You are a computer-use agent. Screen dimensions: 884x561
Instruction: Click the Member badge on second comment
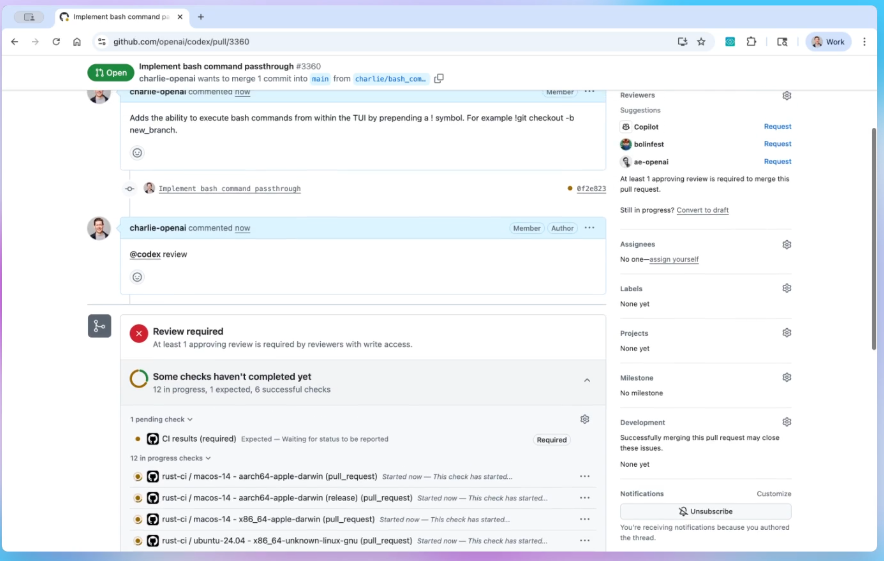pos(527,228)
